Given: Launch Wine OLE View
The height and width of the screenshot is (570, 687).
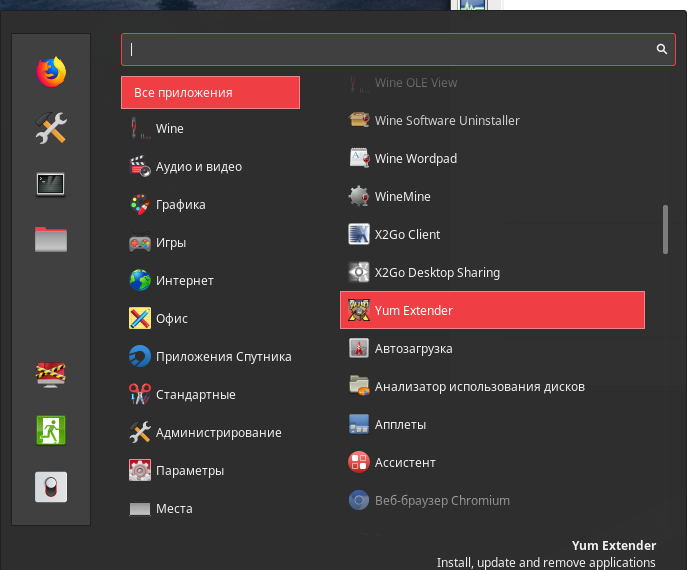Looking at the screenshot, I should (x=492, y=82).
